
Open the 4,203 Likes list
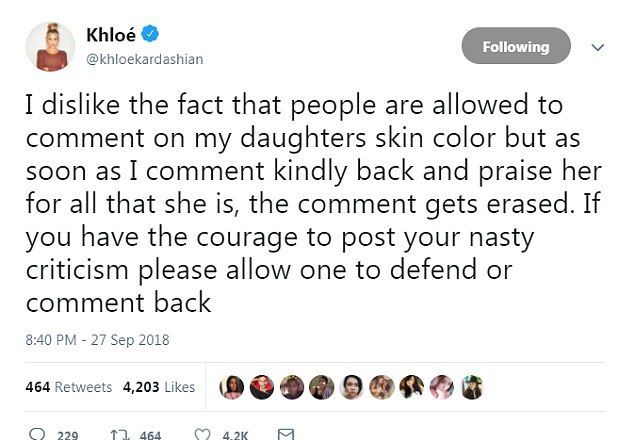[x=158, y=387]
